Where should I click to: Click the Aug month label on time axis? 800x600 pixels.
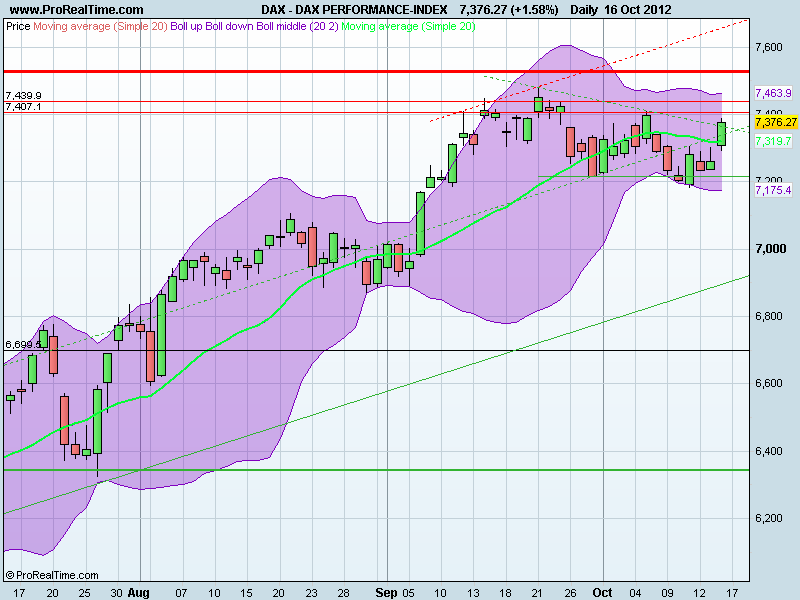(138, 593)
